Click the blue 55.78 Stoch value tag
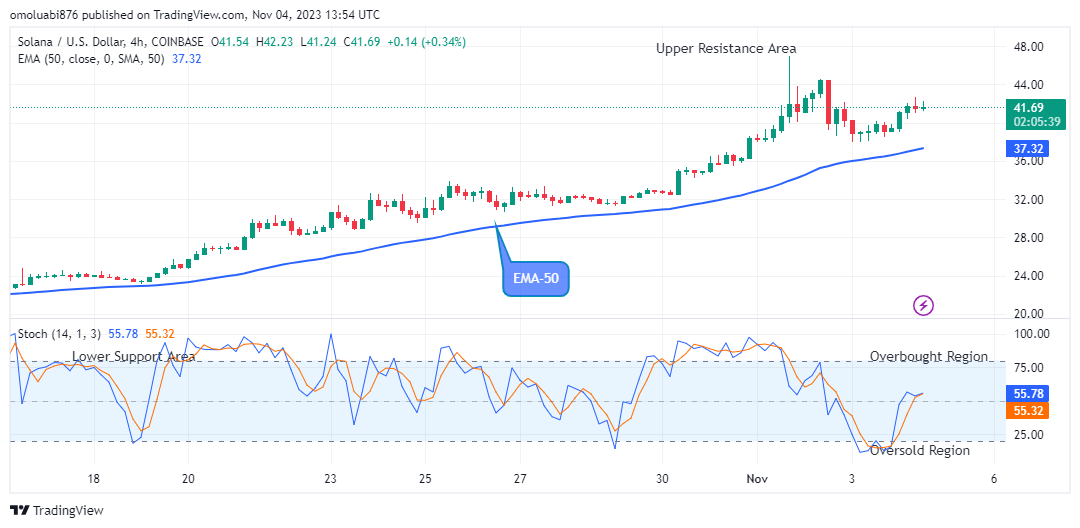1080x528 pixels. [1028, 395]
